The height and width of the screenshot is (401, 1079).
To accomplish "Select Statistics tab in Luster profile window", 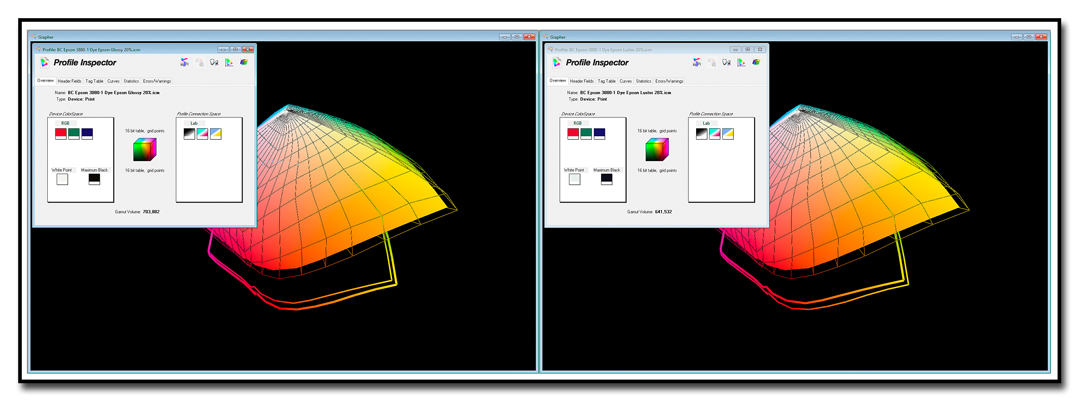I will coord(643,81).
